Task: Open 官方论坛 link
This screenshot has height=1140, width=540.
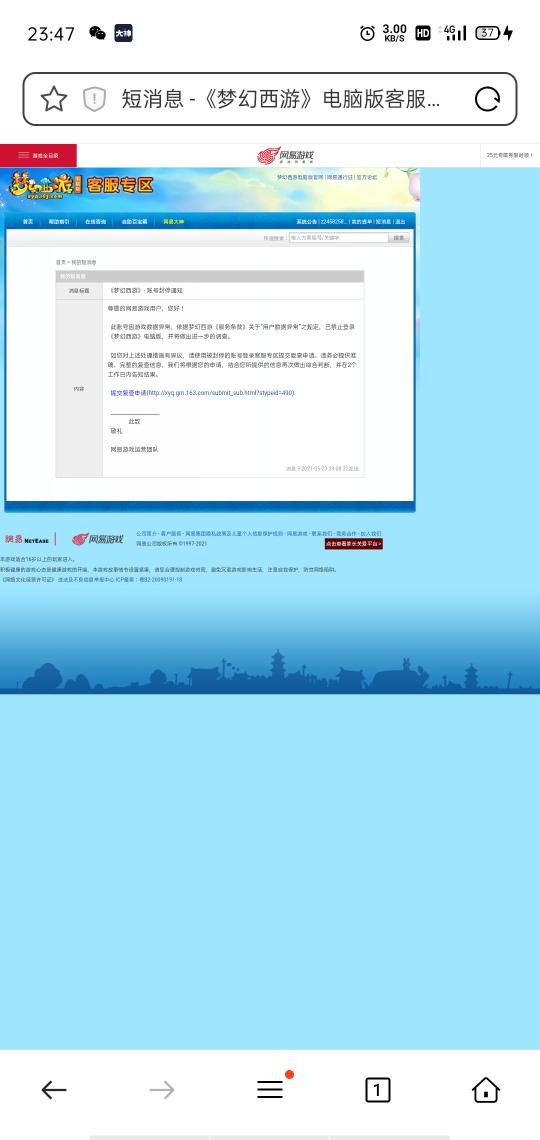Action: point(367,177)
